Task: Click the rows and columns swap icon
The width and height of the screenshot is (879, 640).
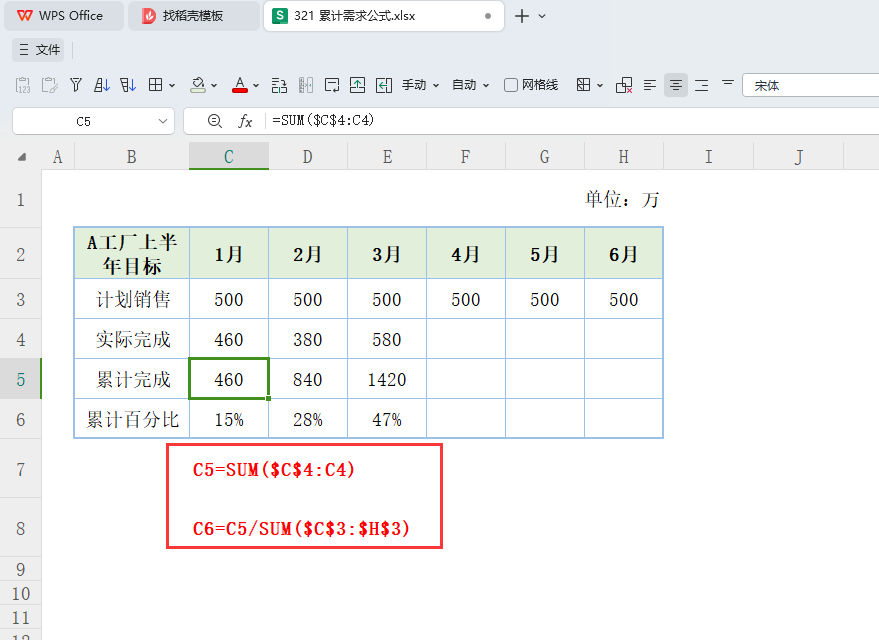Action: (x=279, y=85)
